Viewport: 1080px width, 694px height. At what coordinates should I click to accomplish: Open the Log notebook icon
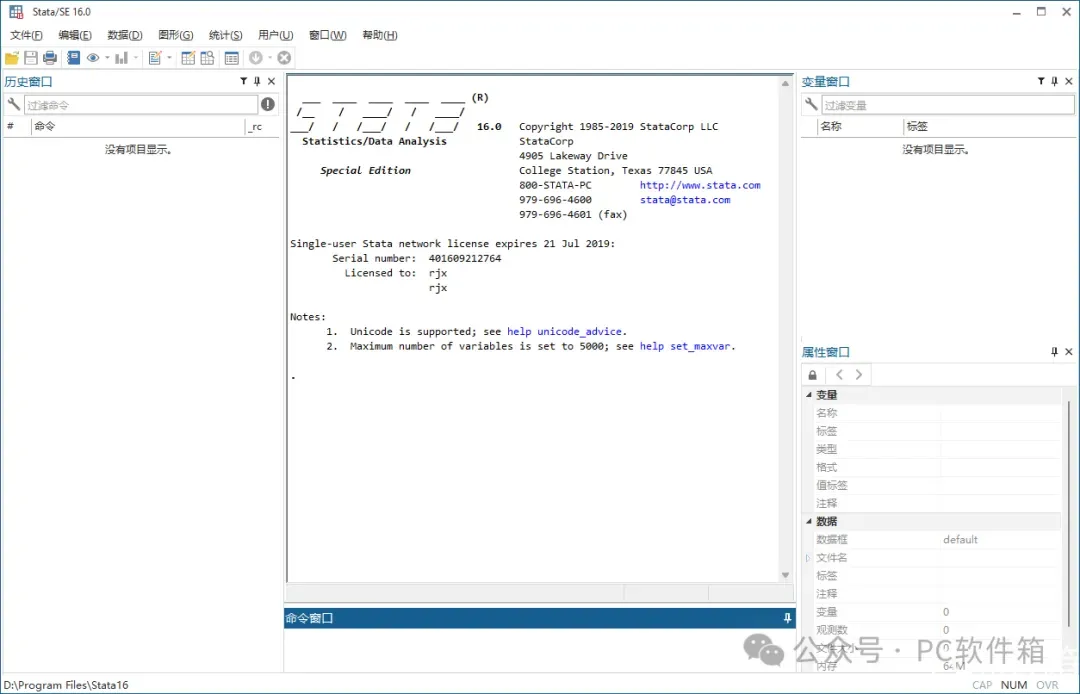tap(73, 58)
